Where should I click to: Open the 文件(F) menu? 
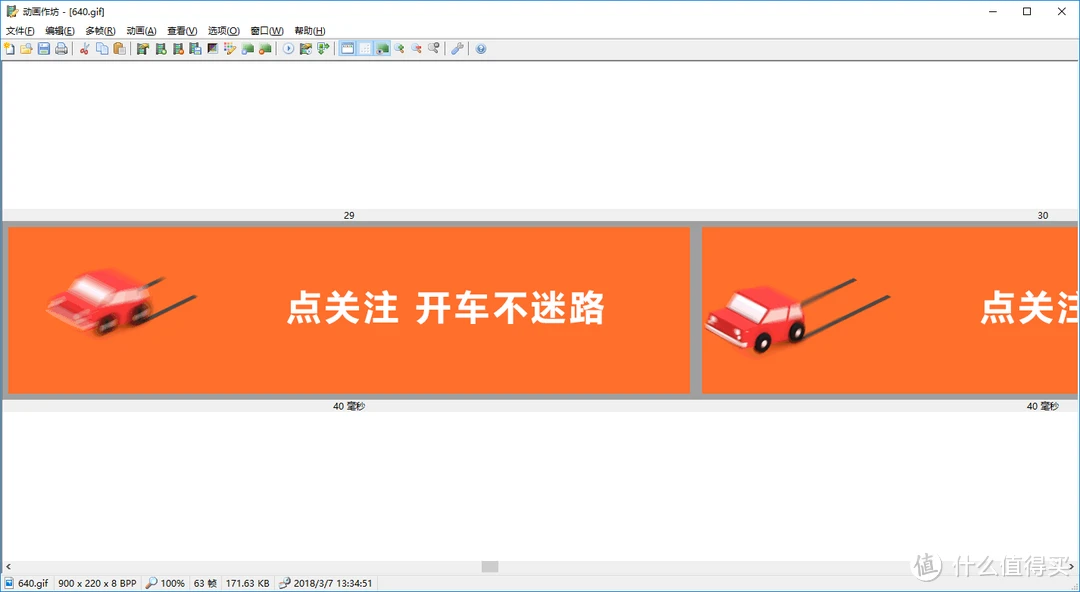coord(20,31)
